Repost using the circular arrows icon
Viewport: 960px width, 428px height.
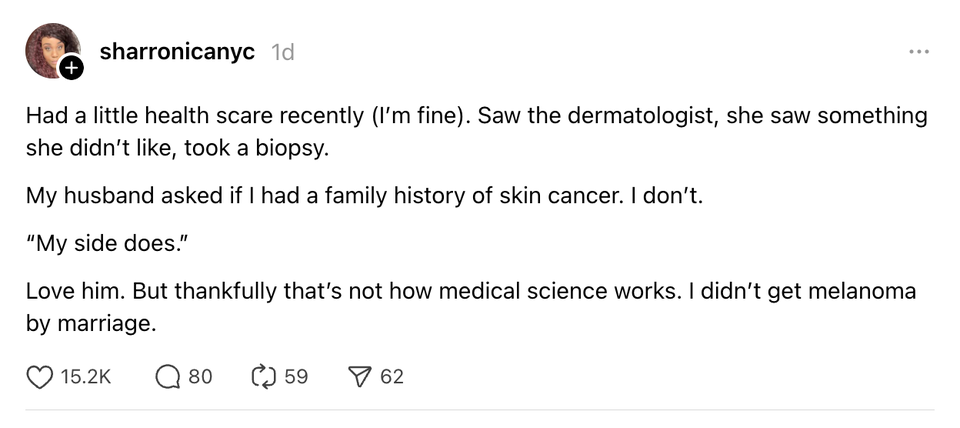coord(263,377)
